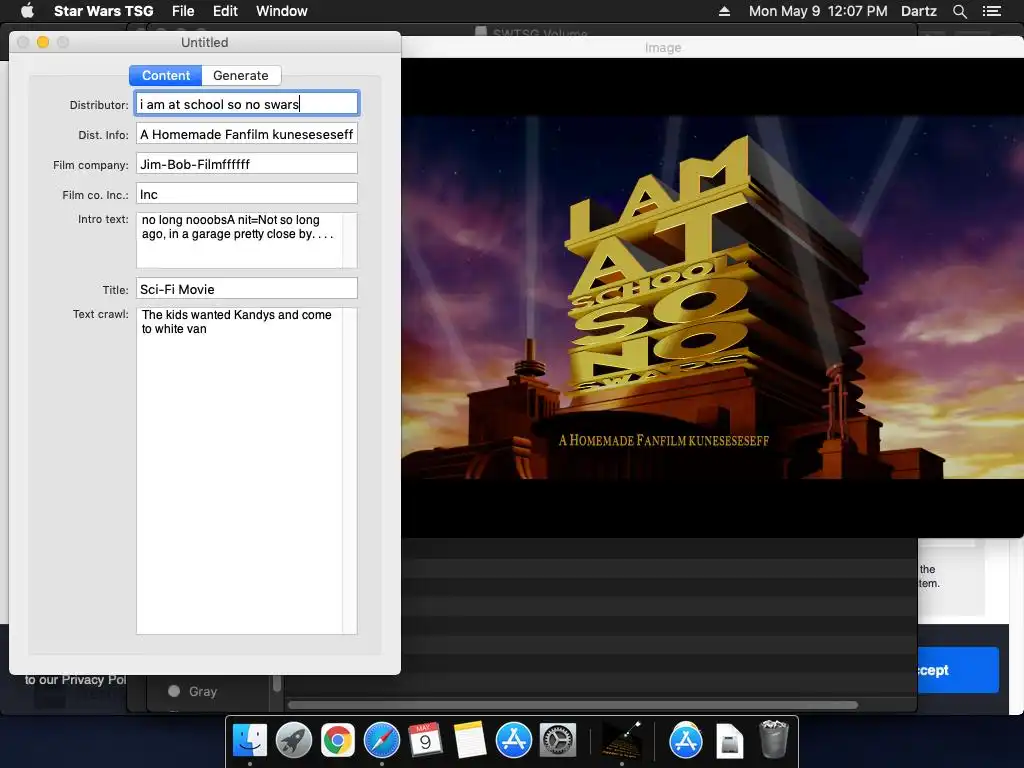Image resolution: width=1024 pixels, height=768 pixels.
Task: Click the generated logo preview image
Action: (712, 297)
